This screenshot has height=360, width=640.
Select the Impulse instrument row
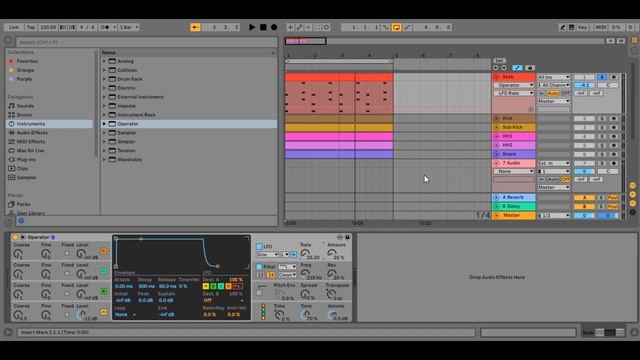[x=189, y=106]
